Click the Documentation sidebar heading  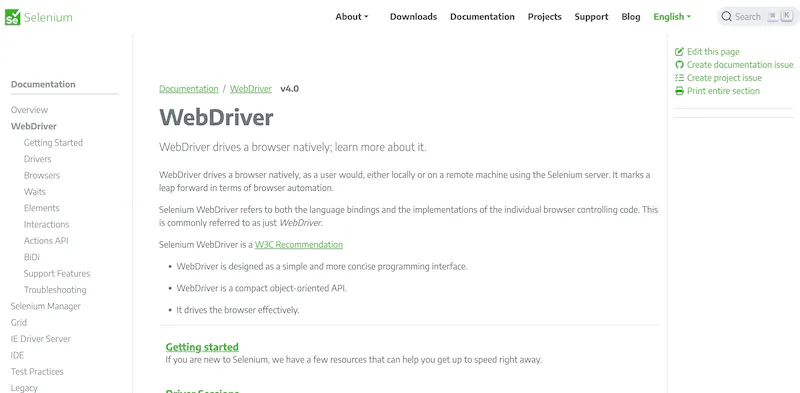tap(43, 84)
